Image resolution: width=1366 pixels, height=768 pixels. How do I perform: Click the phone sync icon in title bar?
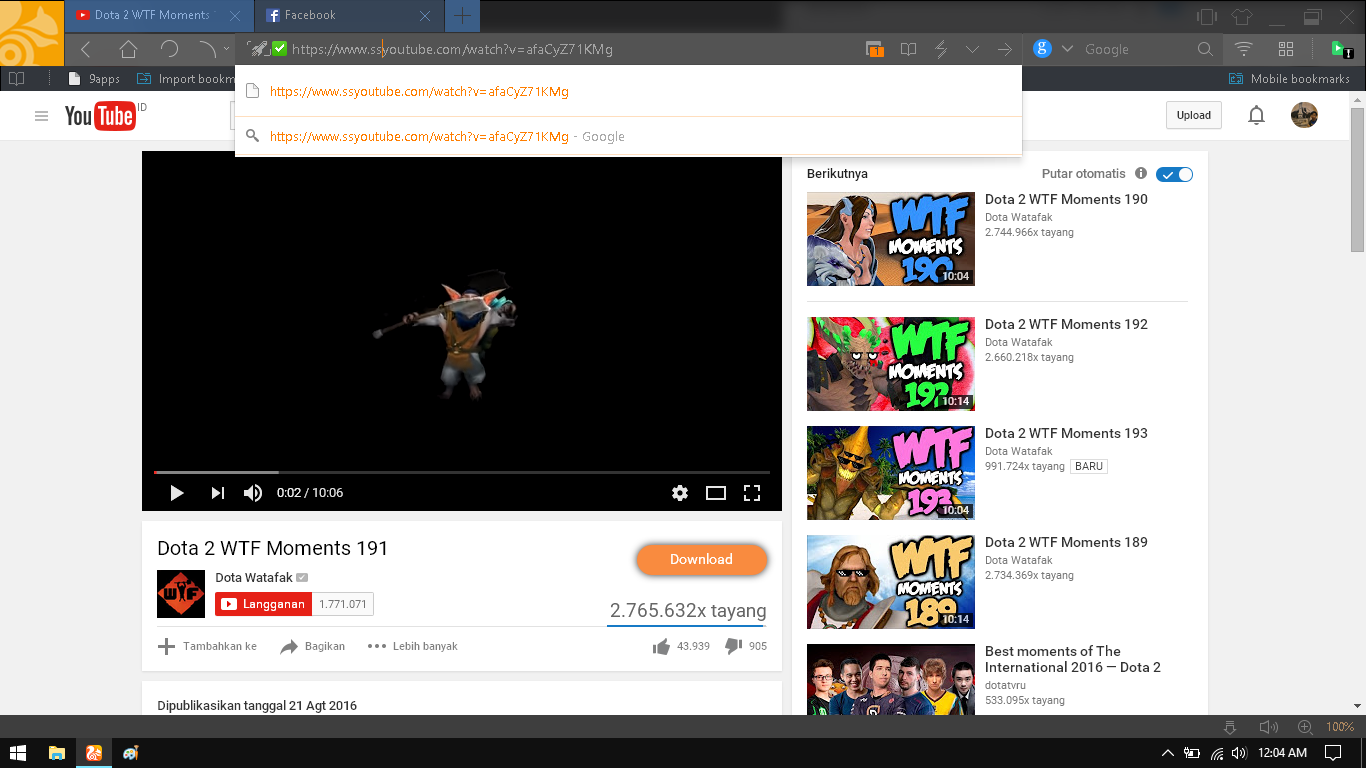[x=1207, y=16]
